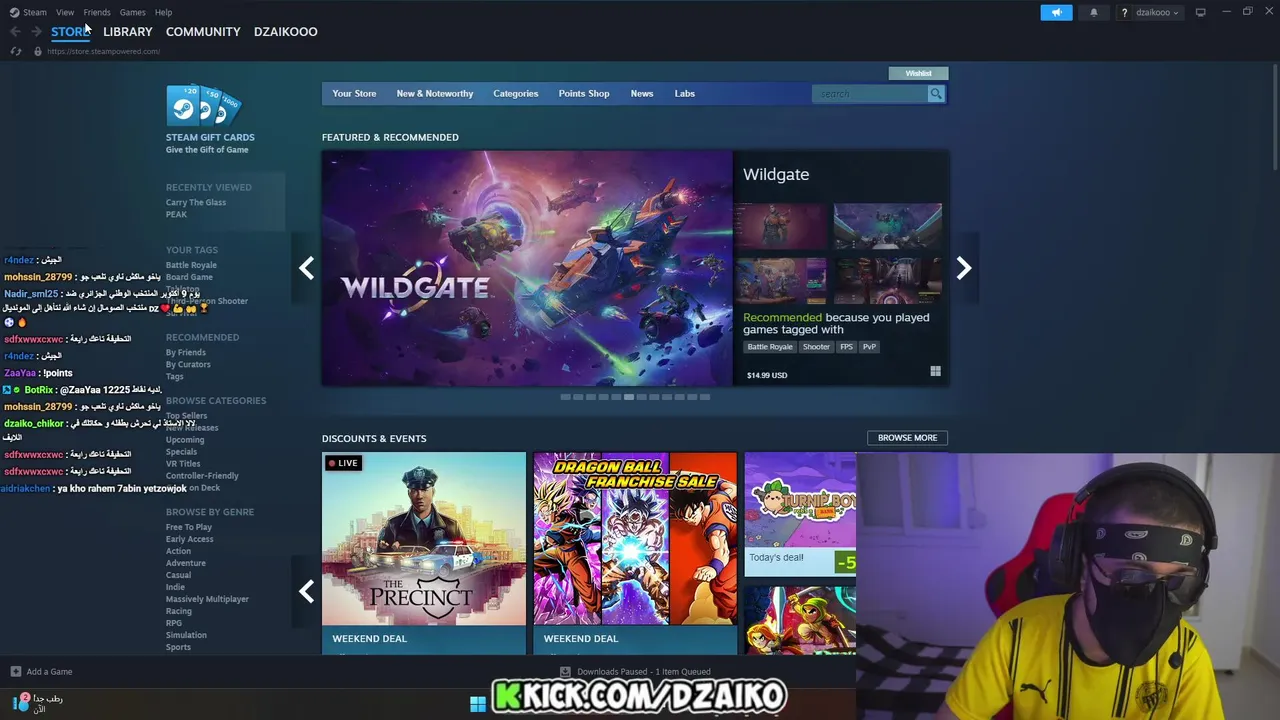Click the question mark help icon

pyautogui.click(x=1125, y=13)
